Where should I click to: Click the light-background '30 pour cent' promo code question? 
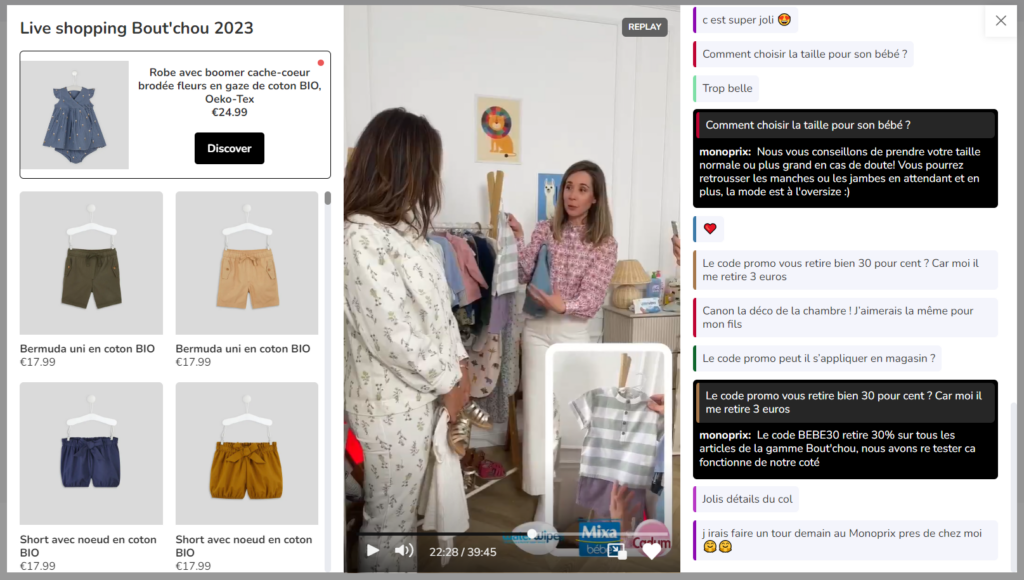click(x=845, y=270)
